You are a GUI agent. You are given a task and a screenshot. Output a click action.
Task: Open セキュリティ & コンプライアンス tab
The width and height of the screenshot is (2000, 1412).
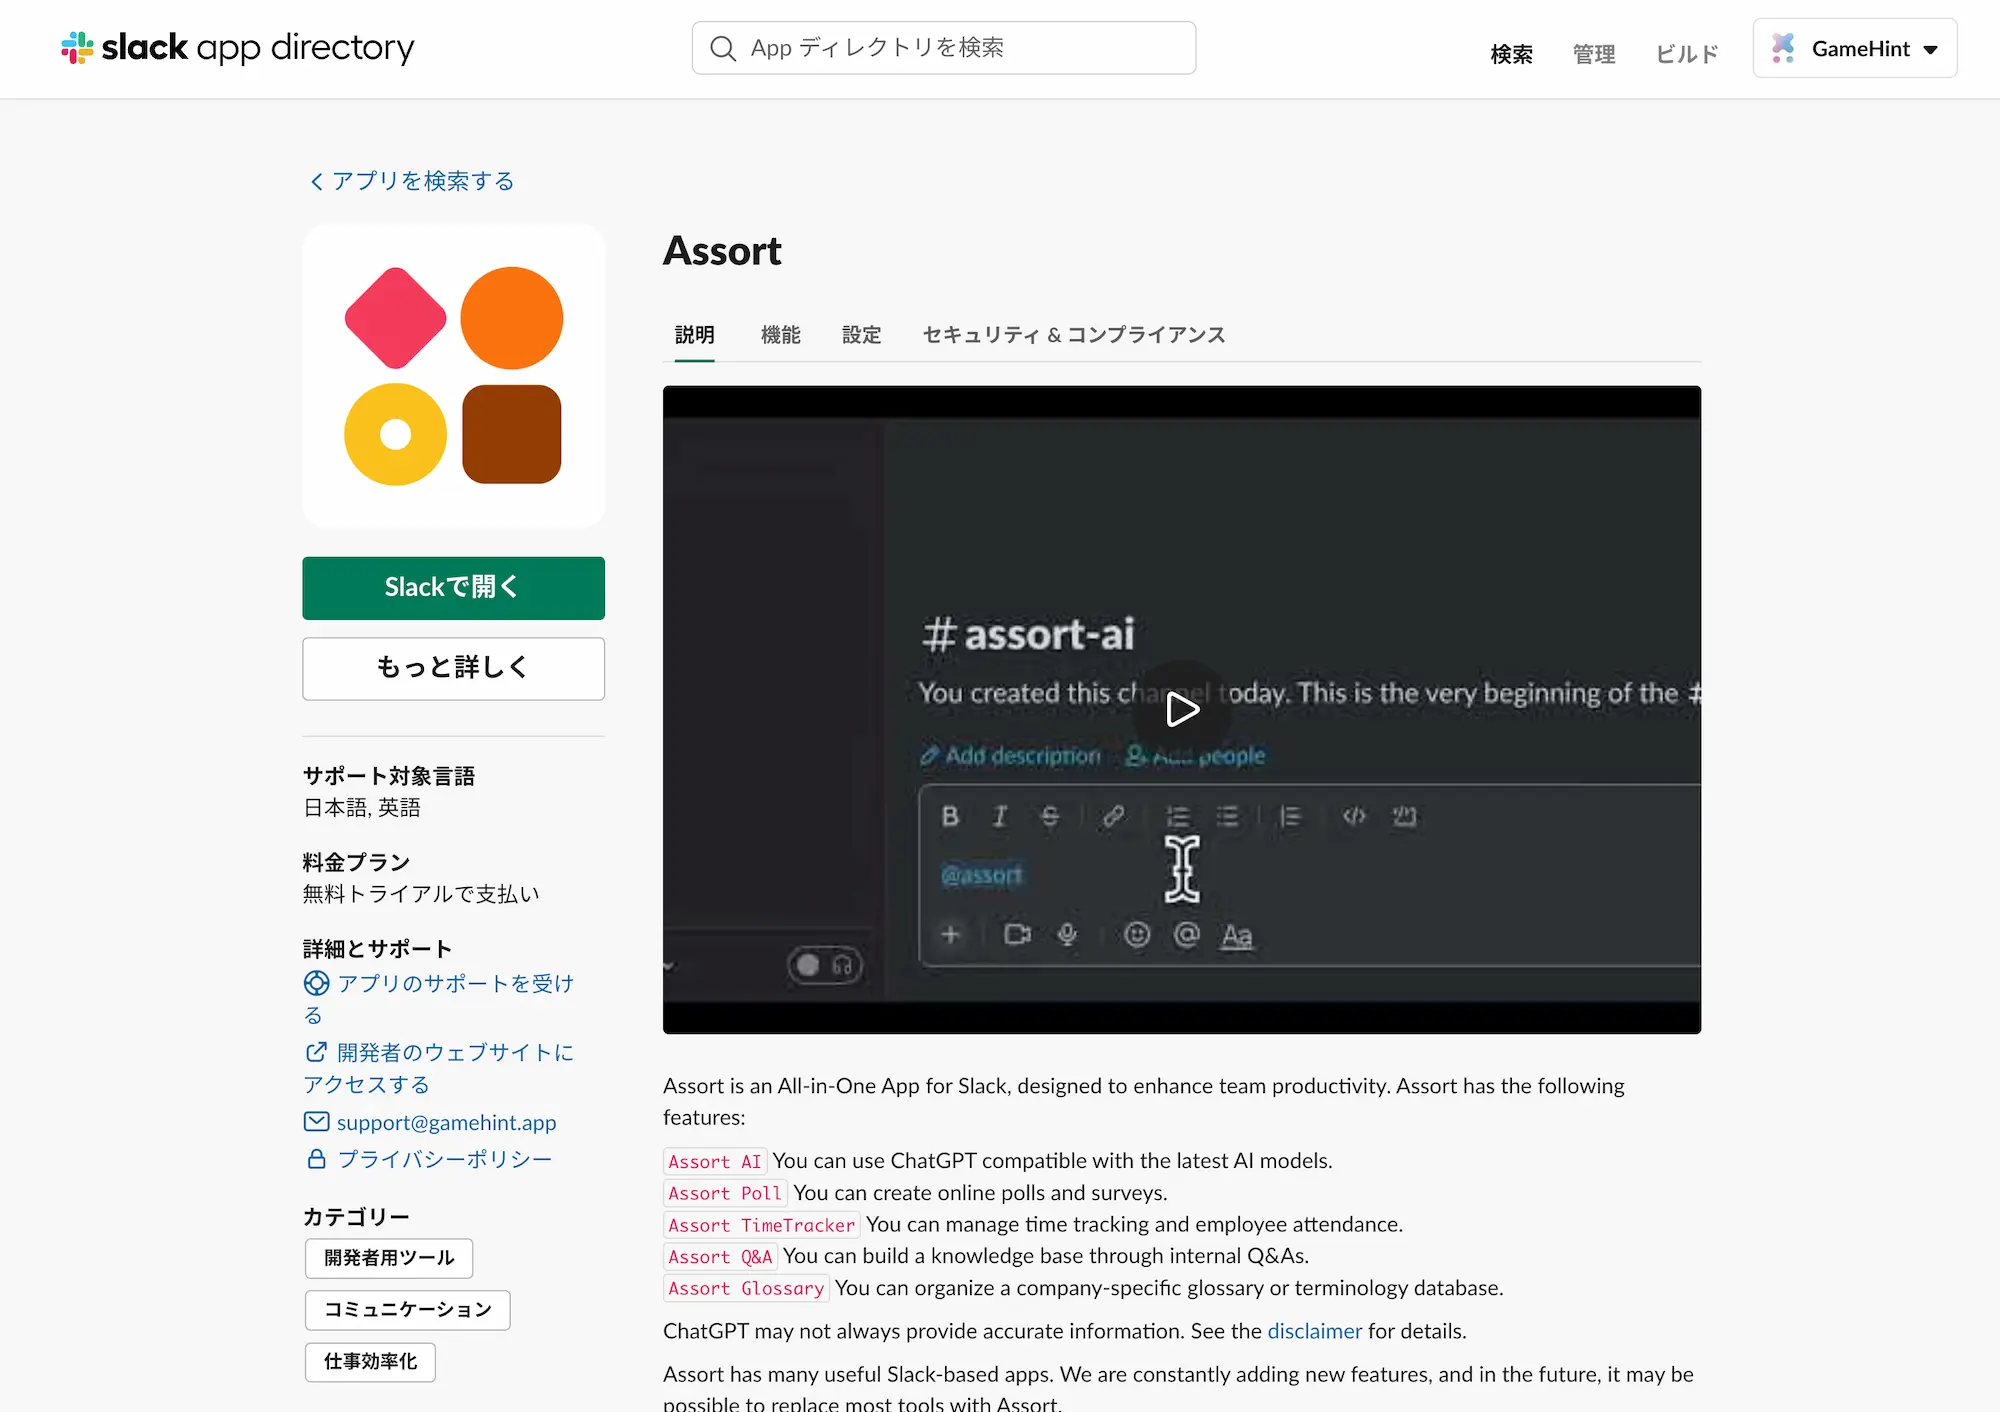1073,335
